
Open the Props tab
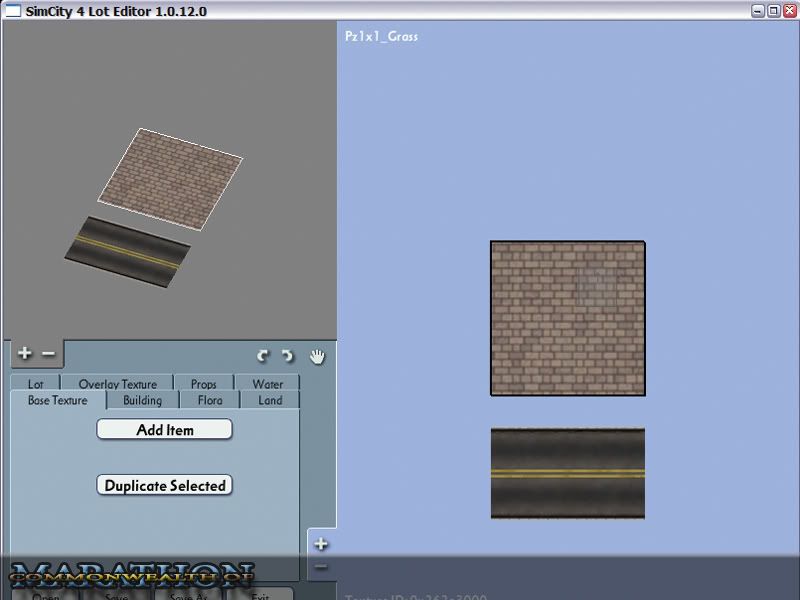[204, 384]
